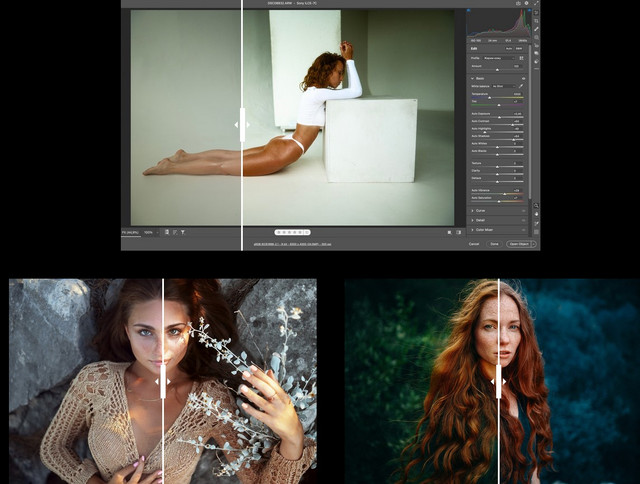Open Camera Raw preferences gear icon
Viewport: 640px width, 484px height.
tap(527, 4)
